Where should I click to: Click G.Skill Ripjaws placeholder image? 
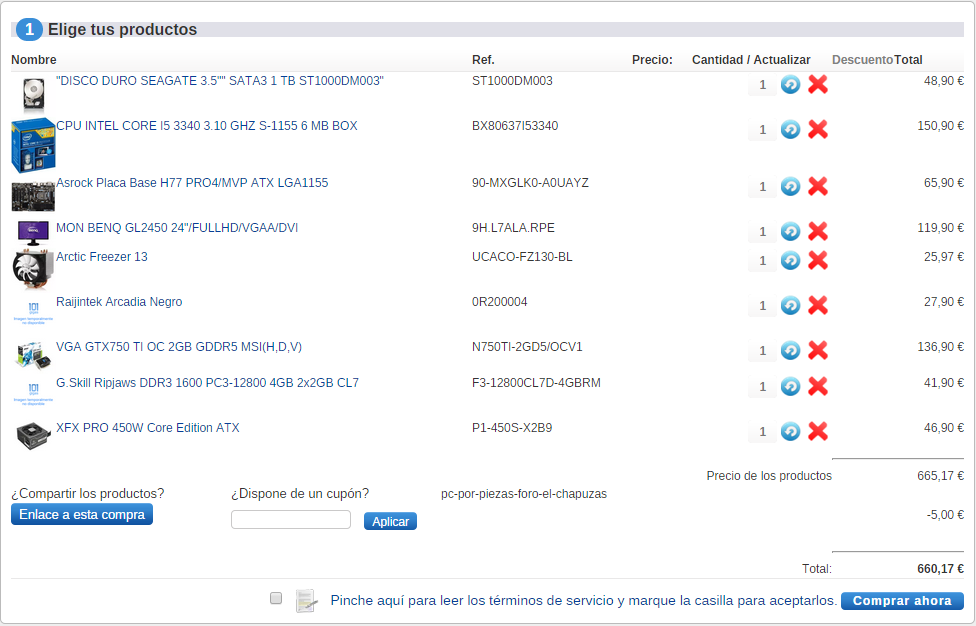[33, 393]
